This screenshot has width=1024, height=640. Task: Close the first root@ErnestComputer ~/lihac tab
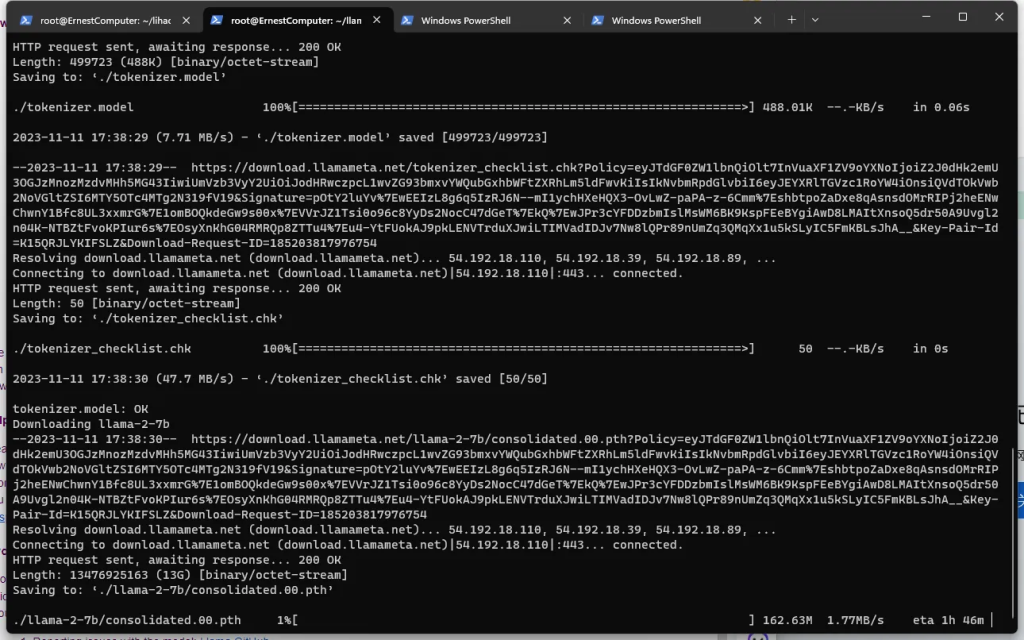(186, 20)
